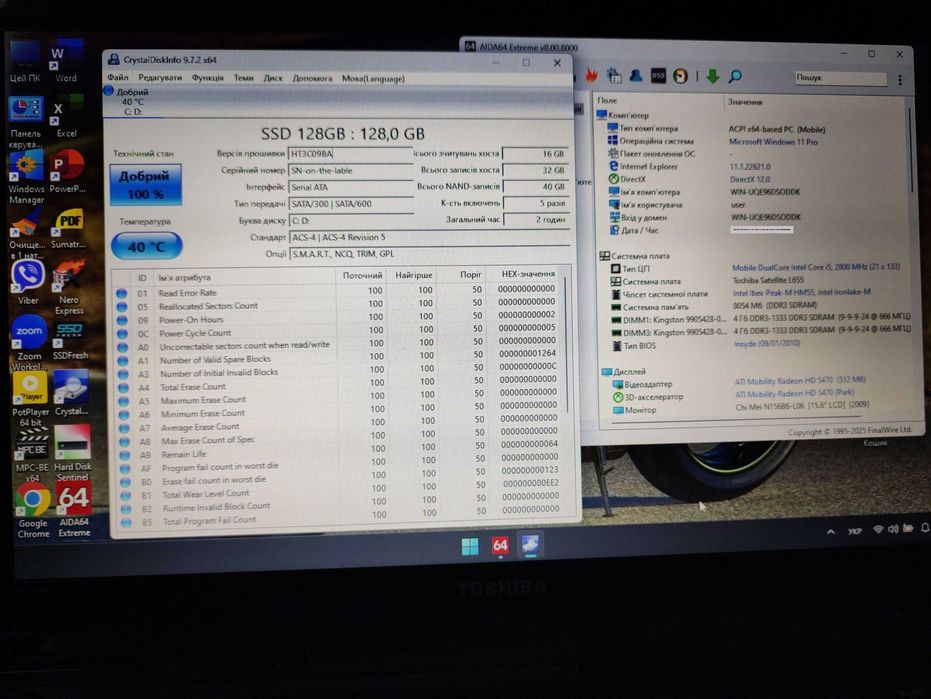This screenshot has width=931, height=699.
Task: Click the AIDA64 magnifier search icon
Action: [x=735, y=76]
